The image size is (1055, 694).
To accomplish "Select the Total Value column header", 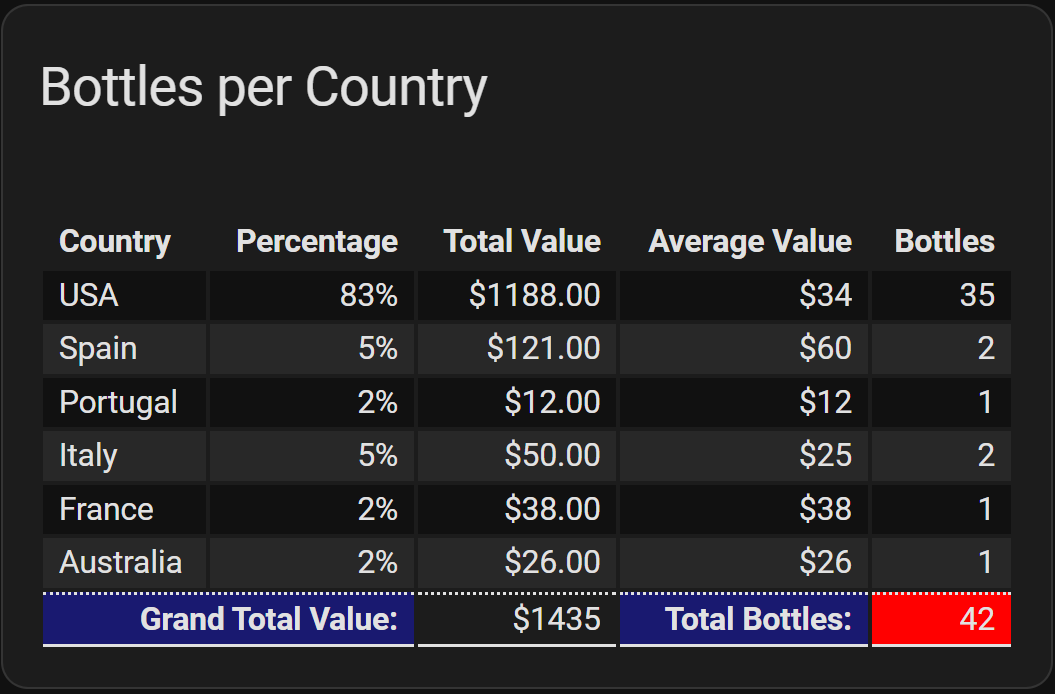I will (x=522, y=241).
